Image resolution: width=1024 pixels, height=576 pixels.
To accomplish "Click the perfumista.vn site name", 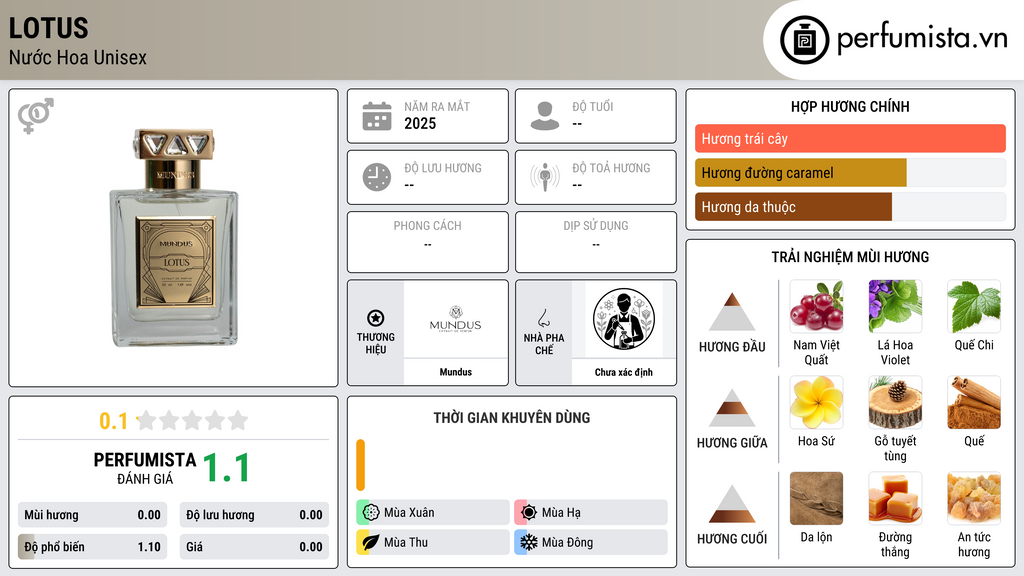I will tap(922, 38).
